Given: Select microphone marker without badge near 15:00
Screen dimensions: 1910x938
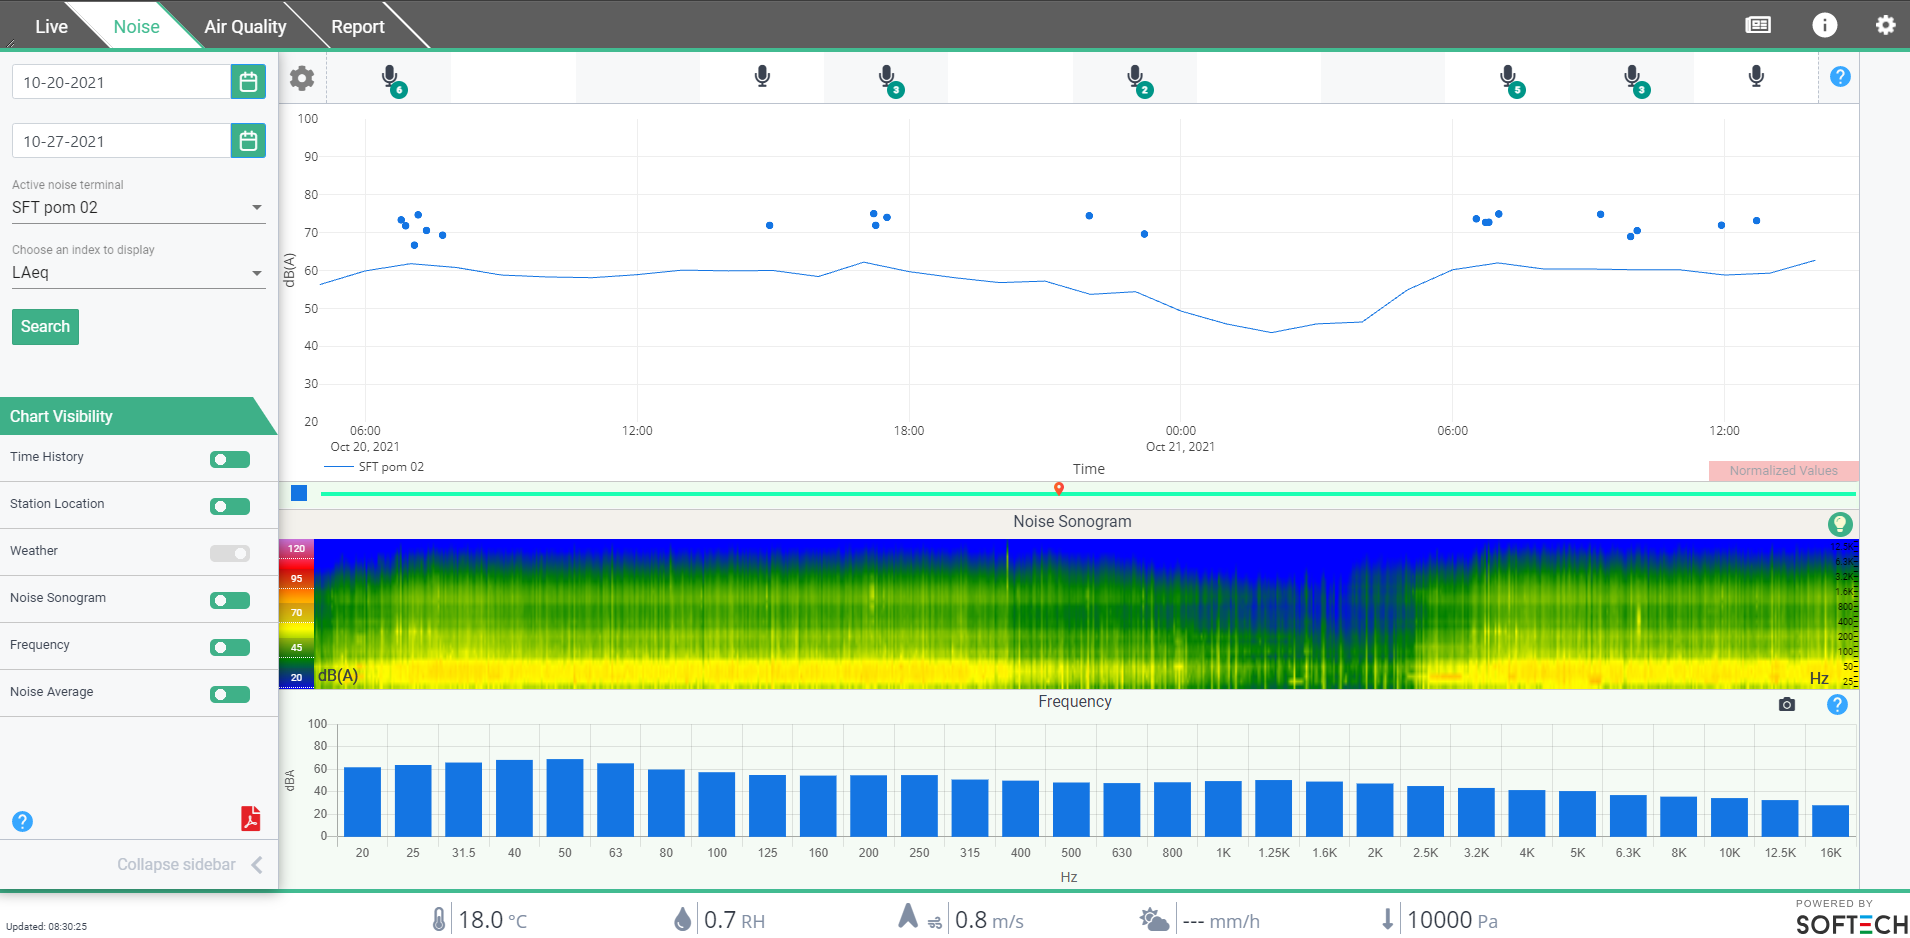Looking at the screenshot, I should click(762, 76).
